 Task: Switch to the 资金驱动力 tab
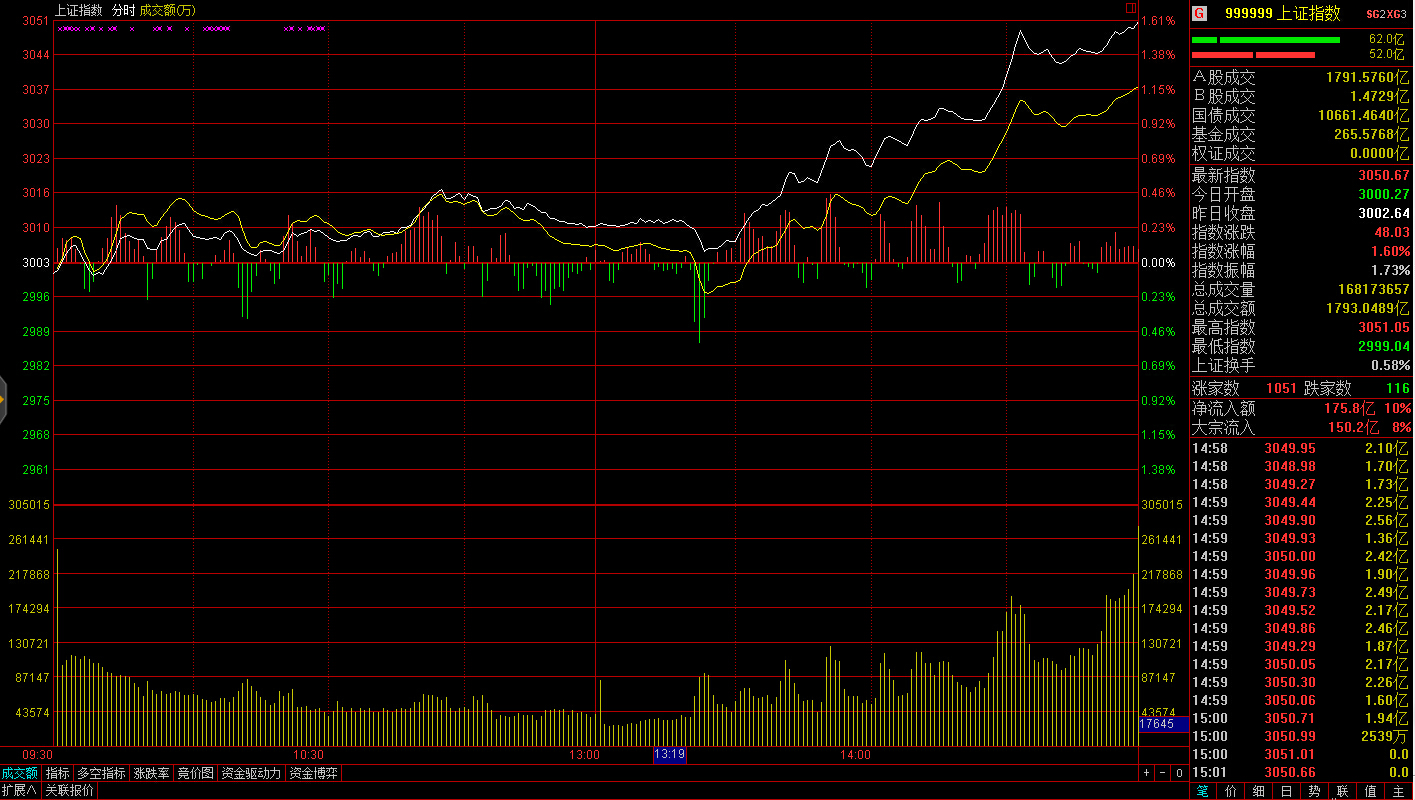pyautogui.click(x=251, y=773)
